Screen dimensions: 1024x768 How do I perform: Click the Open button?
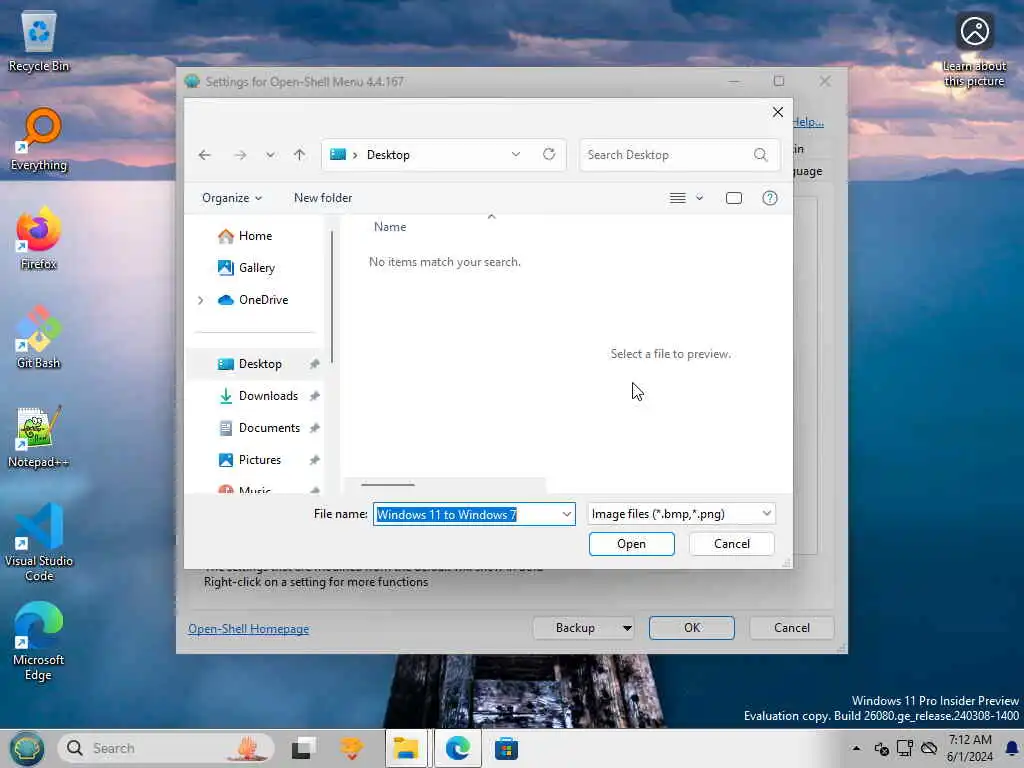(x=631, y=544)
